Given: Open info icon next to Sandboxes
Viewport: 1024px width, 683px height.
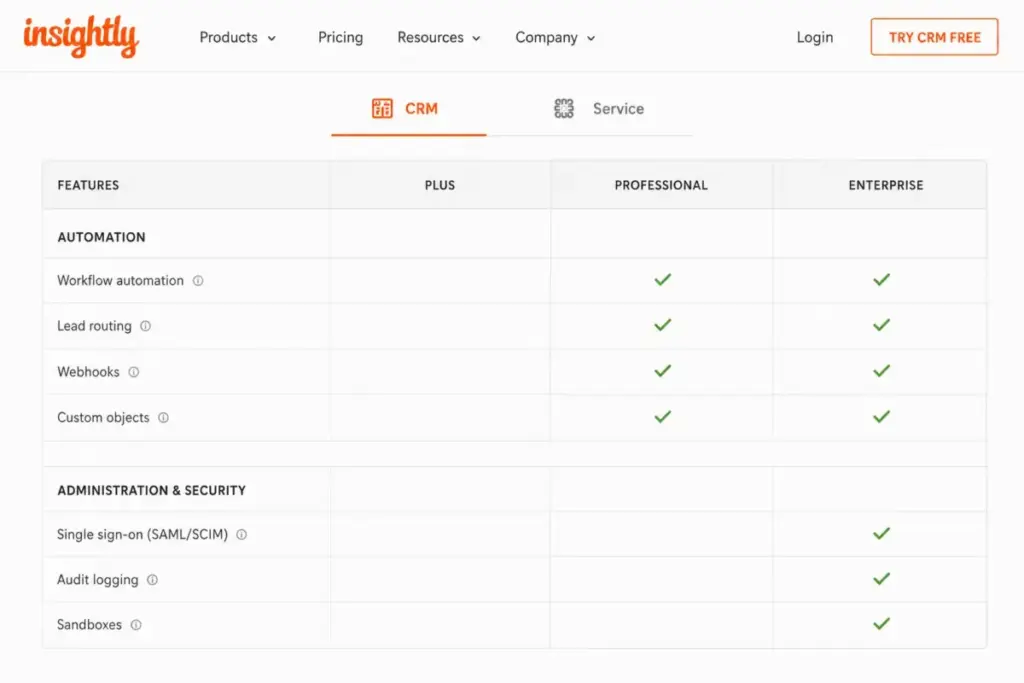Looking at the screenshot, I should pyautogui.click(x=136, y=625).
